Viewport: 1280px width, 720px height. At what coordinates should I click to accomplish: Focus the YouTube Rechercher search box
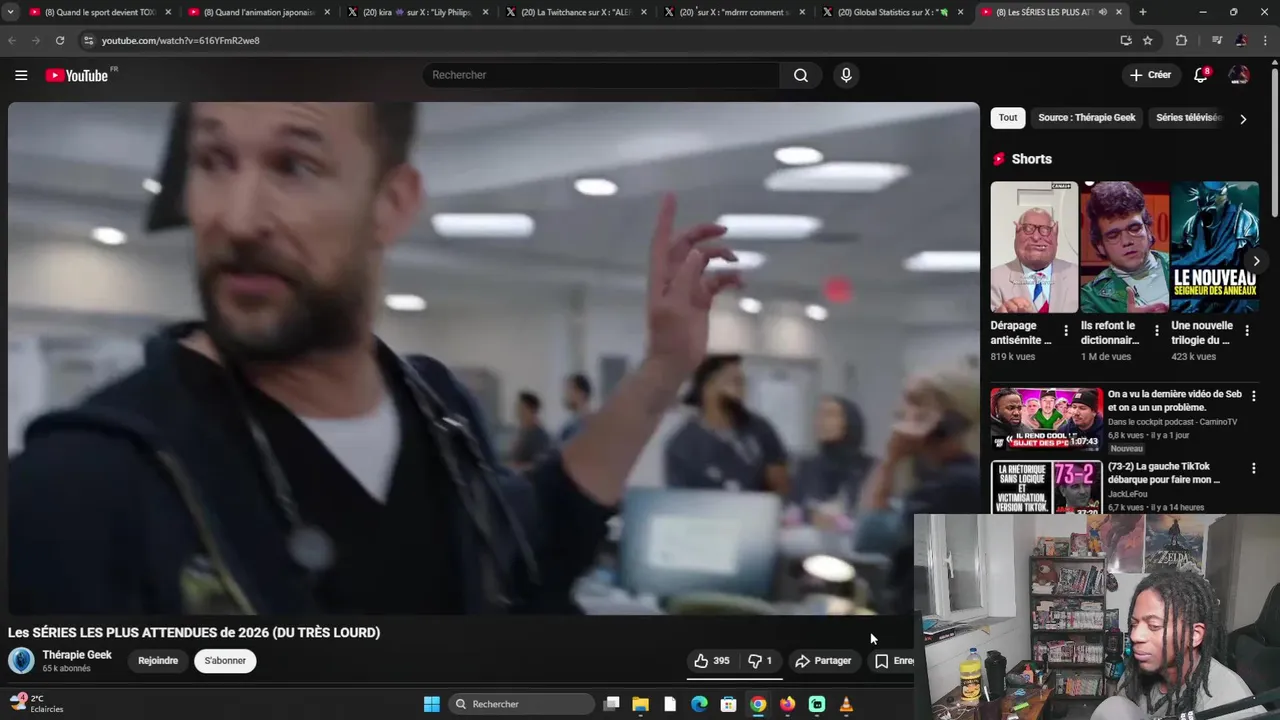601,75
